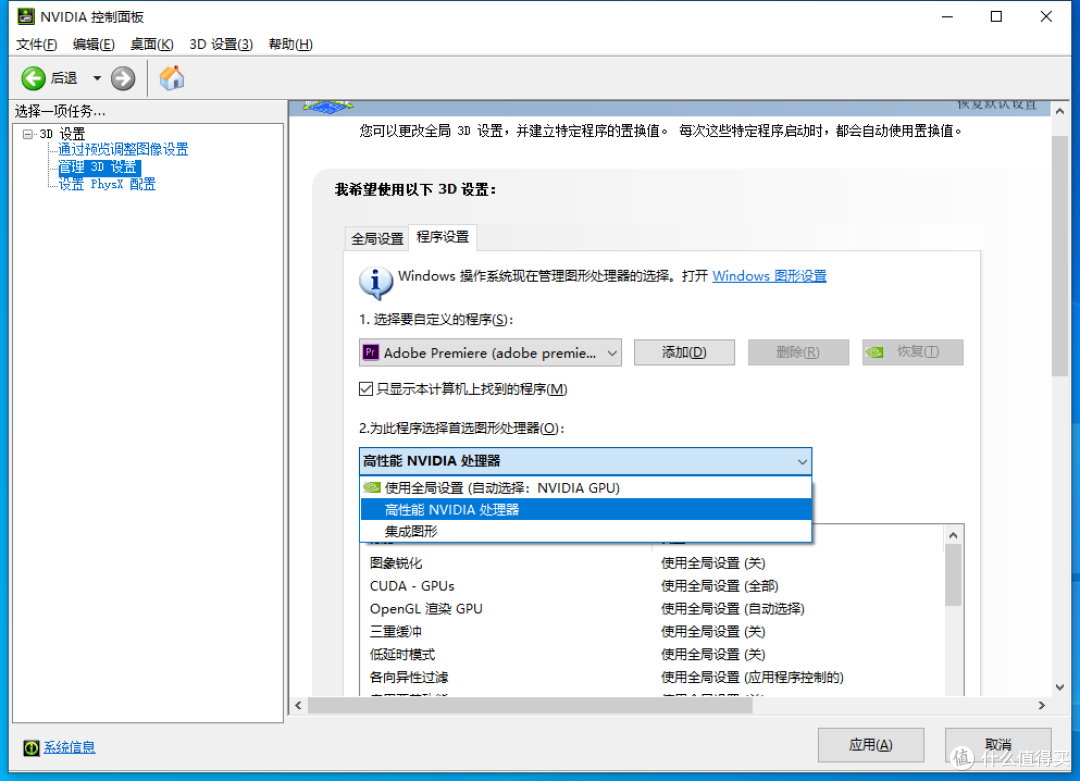This screenshot has height=781, width=1080.
Task: Click the 使用全局设置 (全部) value
Action: [x=720, y=586]
